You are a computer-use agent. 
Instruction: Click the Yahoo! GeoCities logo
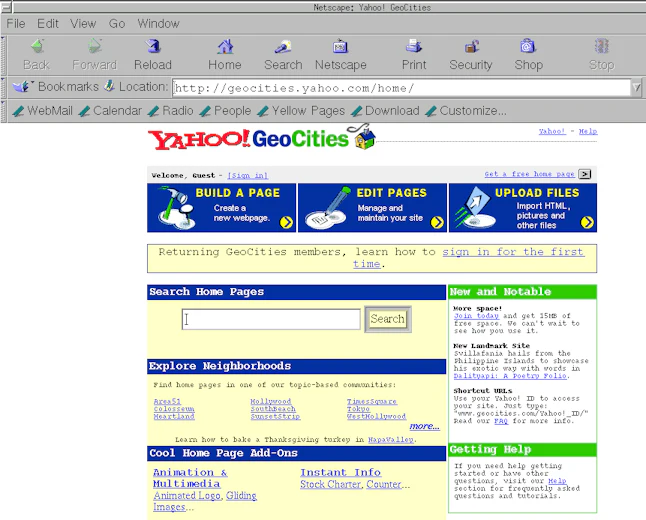click(262, 138)
